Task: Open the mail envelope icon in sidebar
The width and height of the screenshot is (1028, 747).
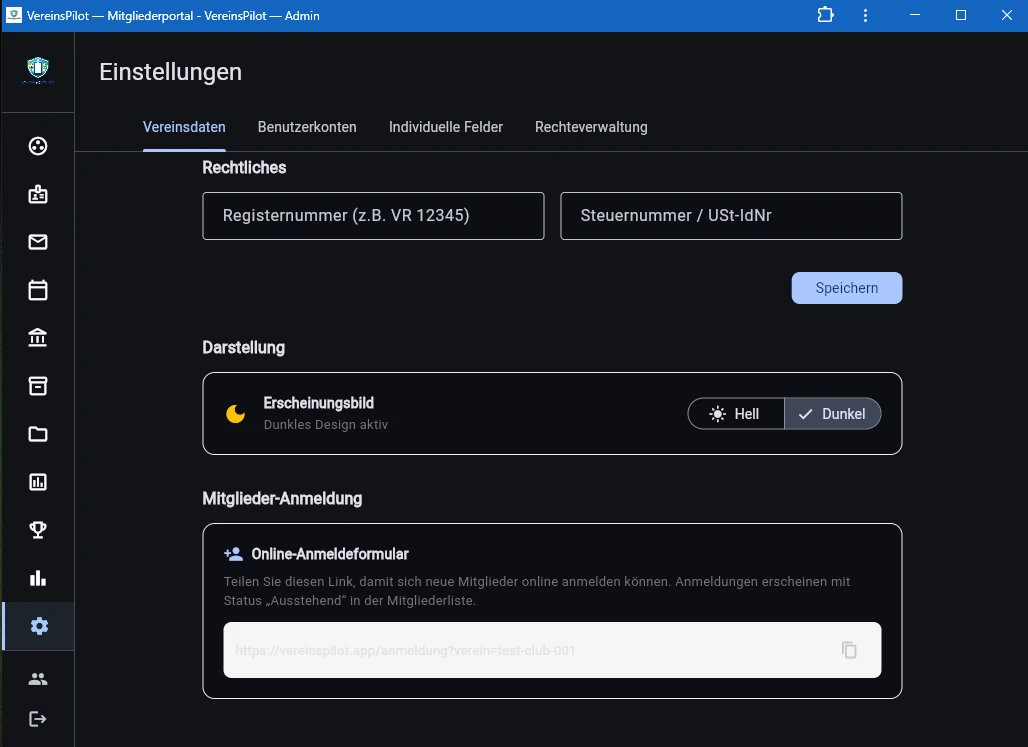Action: [38, 242]
